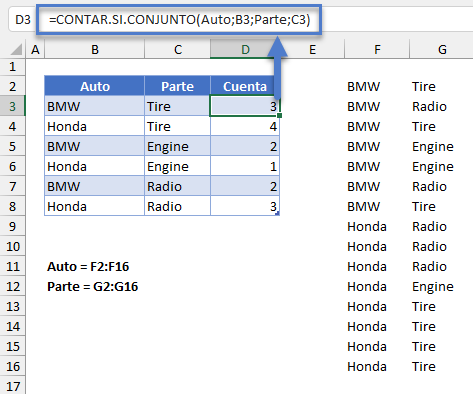Click the Name Box showing D3
The width and height of the screenshot is (473, 394).
[x=23, y=20]
